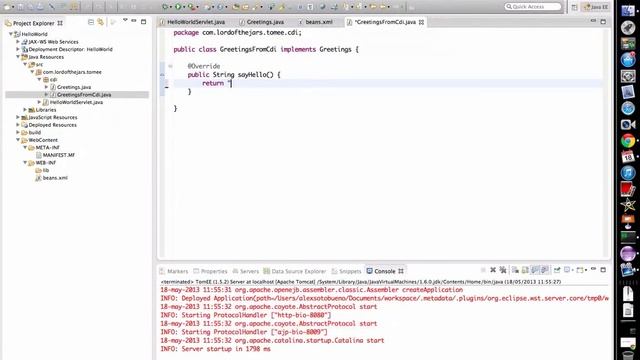Collapse the WEB-INF folder

[x=25, y=162]
